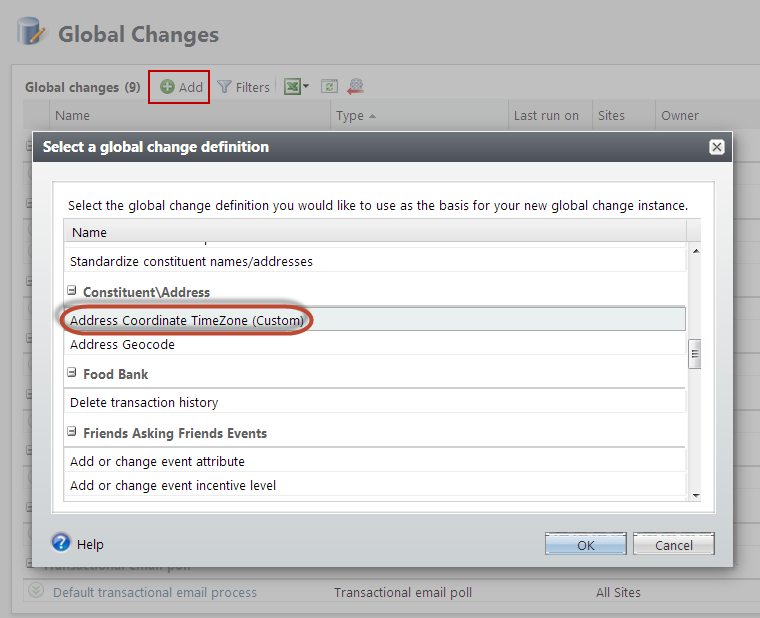Close the Select a global change definition dialog
Screen dimensions: 760x618
click(x=716, y=147)
